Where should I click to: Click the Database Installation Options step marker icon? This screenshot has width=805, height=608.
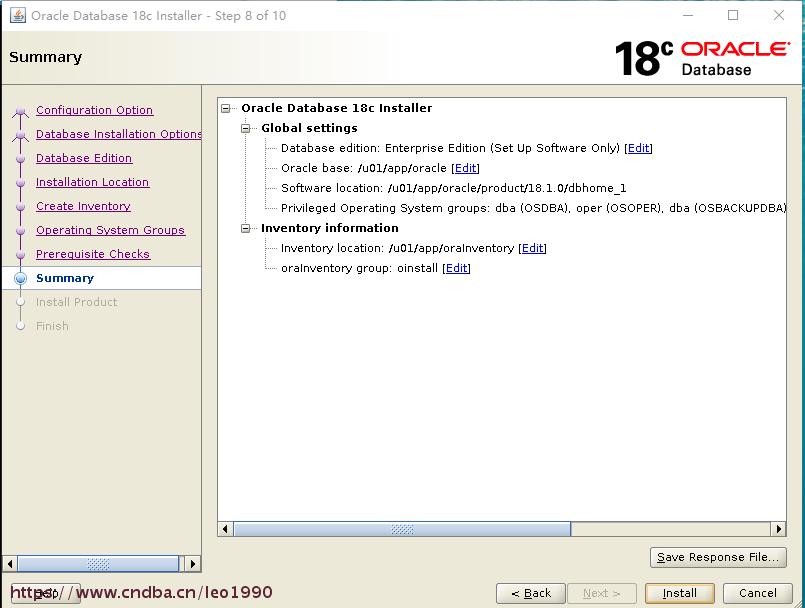coord(21,135)
